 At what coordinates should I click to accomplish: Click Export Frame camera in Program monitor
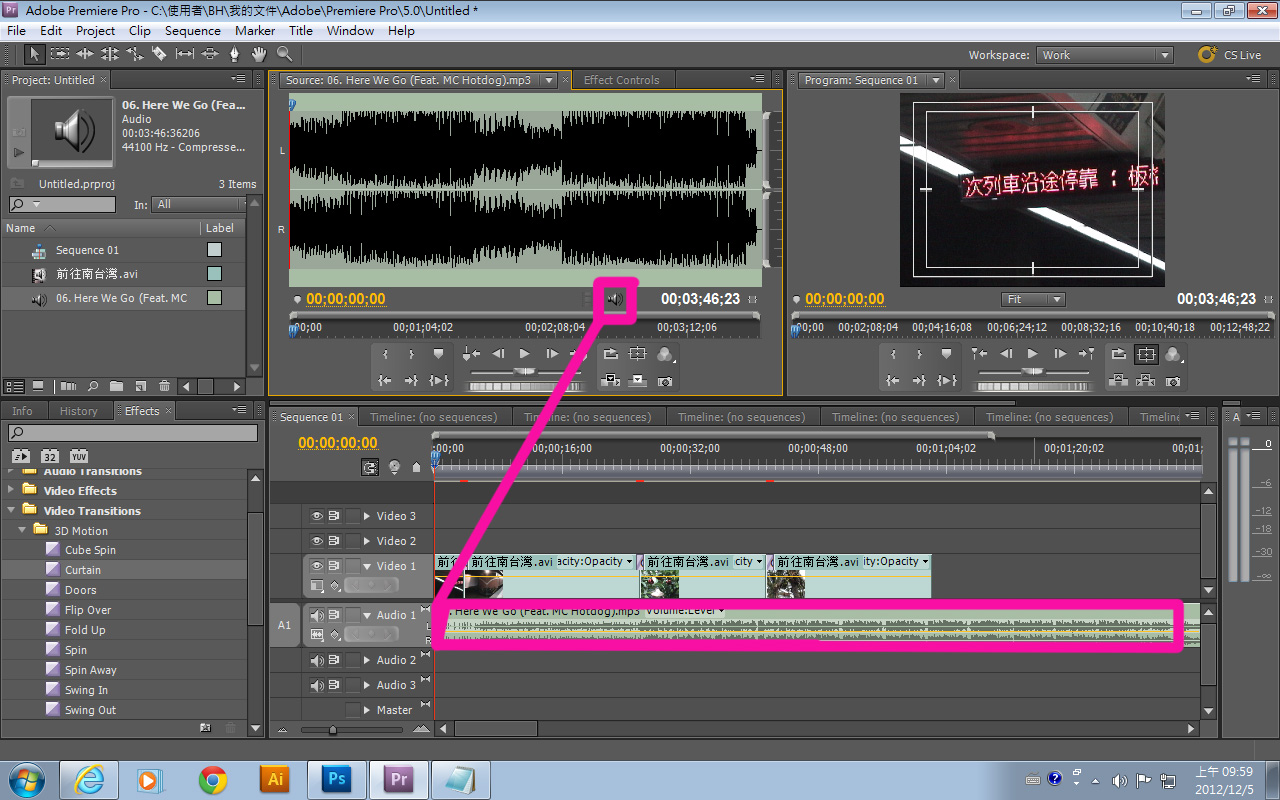pos(1173,381)
